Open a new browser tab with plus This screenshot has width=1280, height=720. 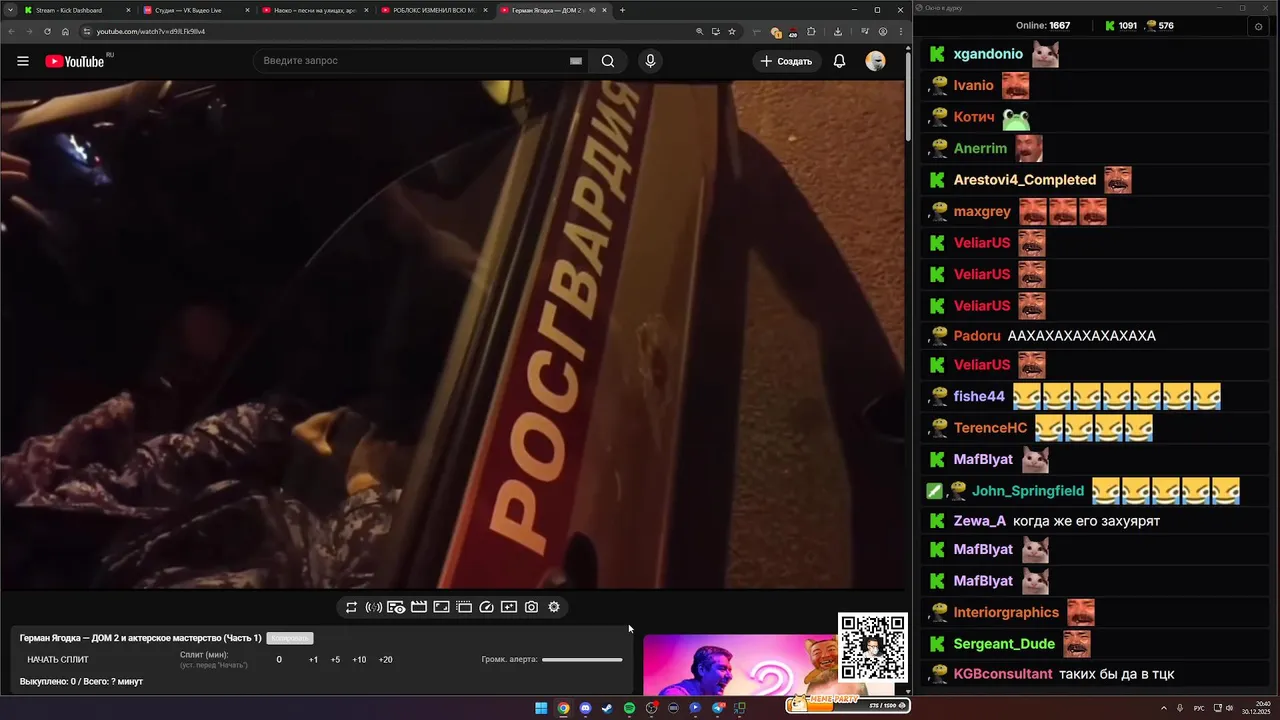click(622, 10)
